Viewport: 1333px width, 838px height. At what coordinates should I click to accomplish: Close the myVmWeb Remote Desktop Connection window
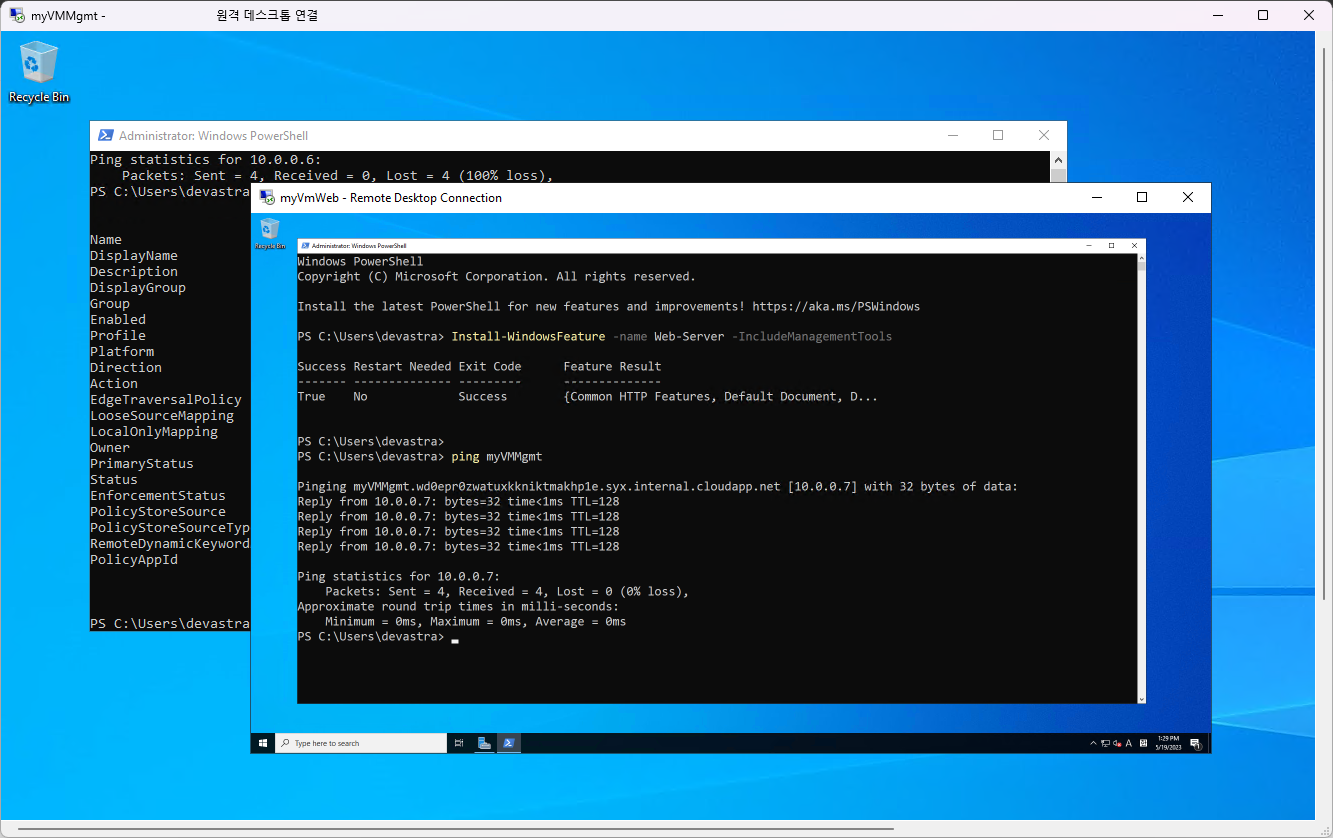1188,197
